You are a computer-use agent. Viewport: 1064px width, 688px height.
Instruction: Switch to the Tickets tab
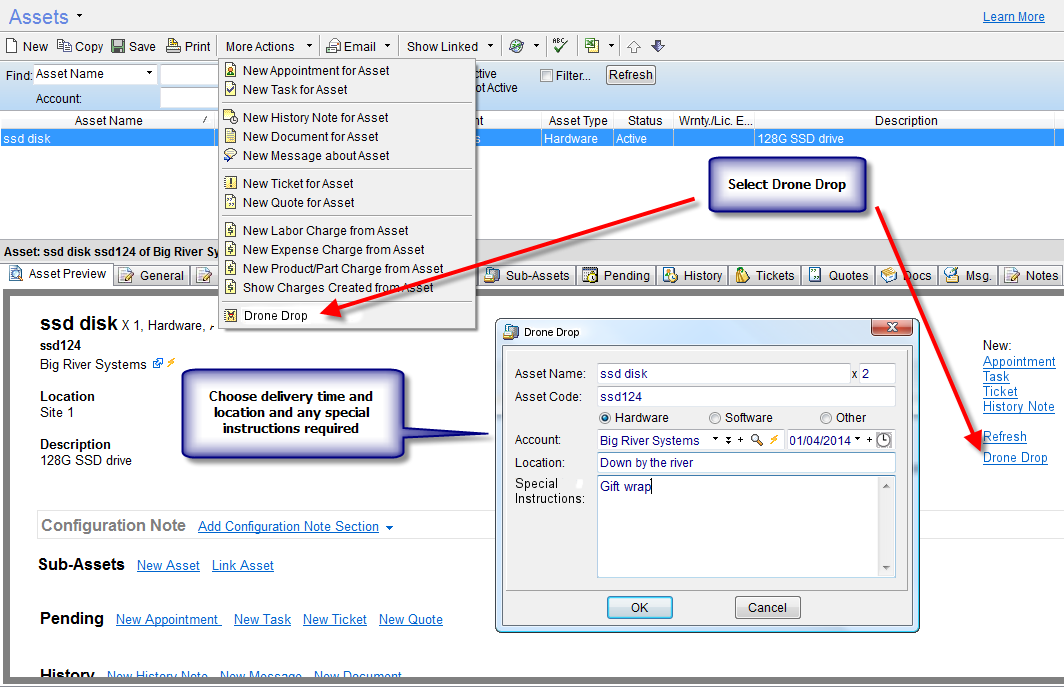(x=766, y=275)
